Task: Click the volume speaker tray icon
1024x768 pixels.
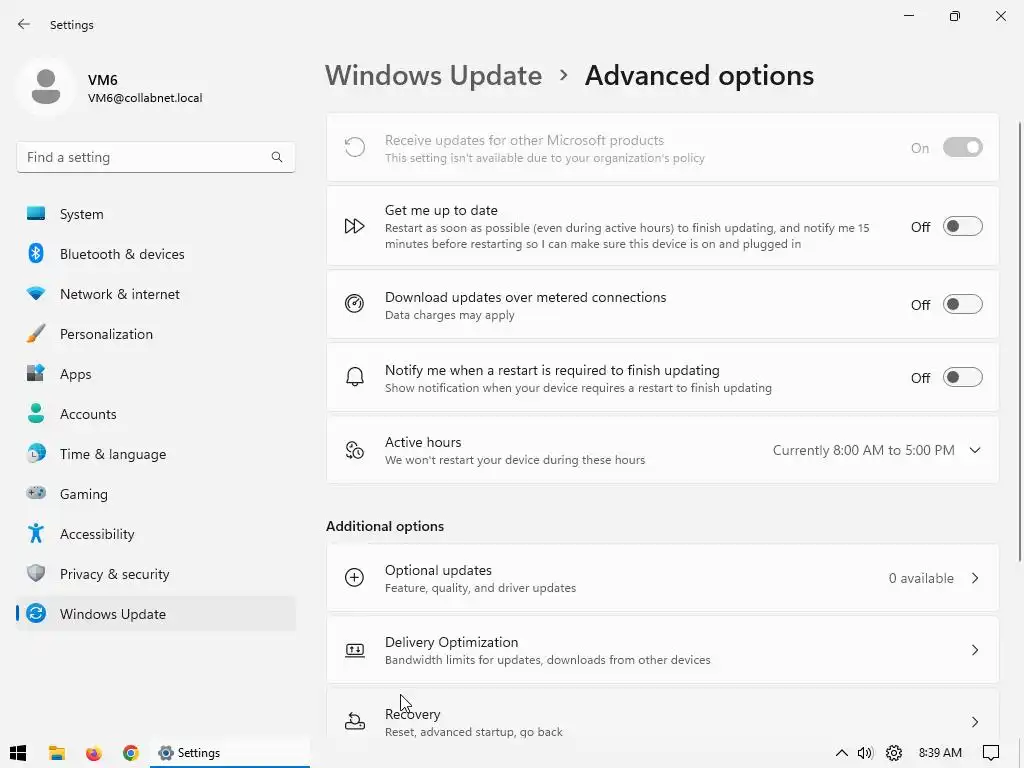Action: pyautogui.click(x=865, y=753)
